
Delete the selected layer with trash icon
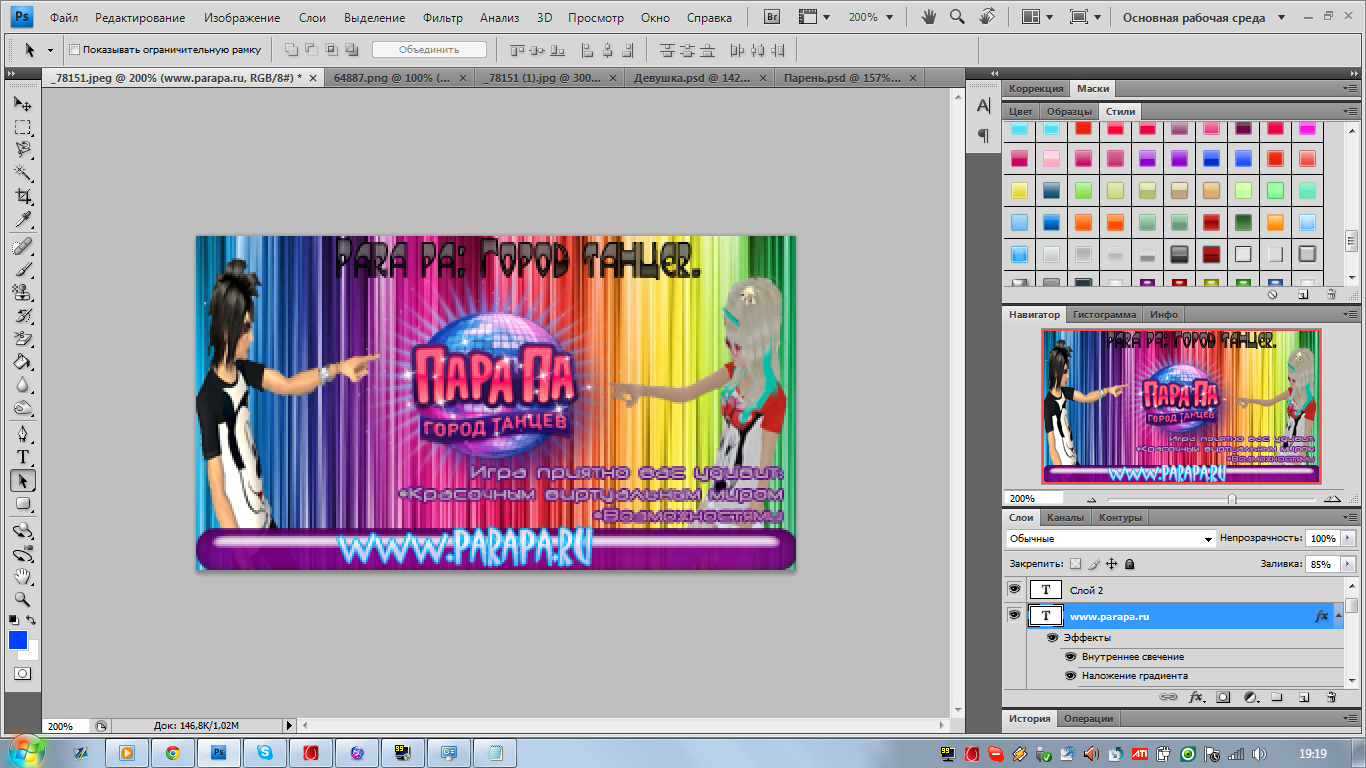point(1330,697)
